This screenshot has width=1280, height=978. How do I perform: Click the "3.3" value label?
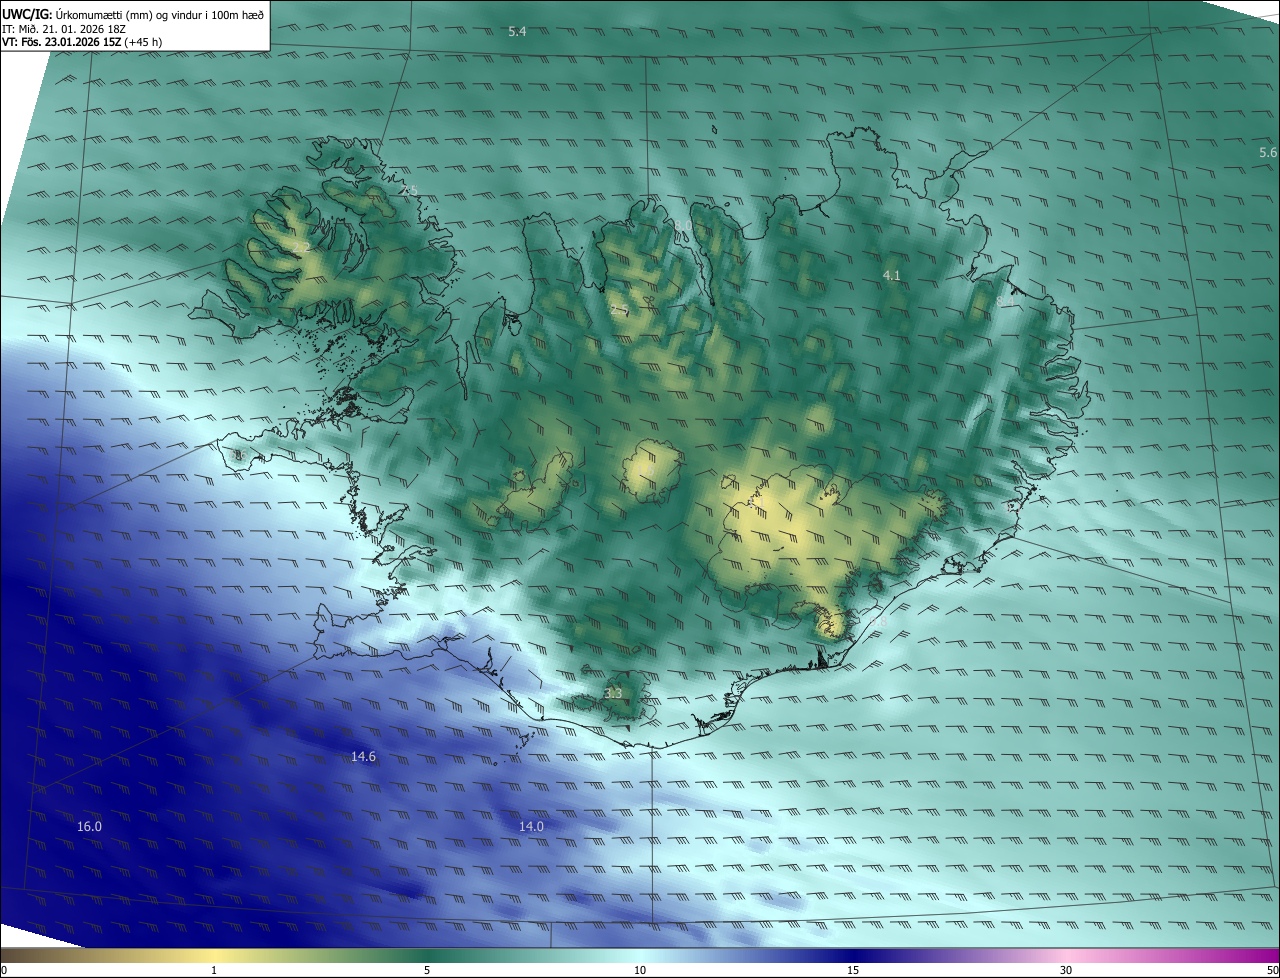pos(613,693)
